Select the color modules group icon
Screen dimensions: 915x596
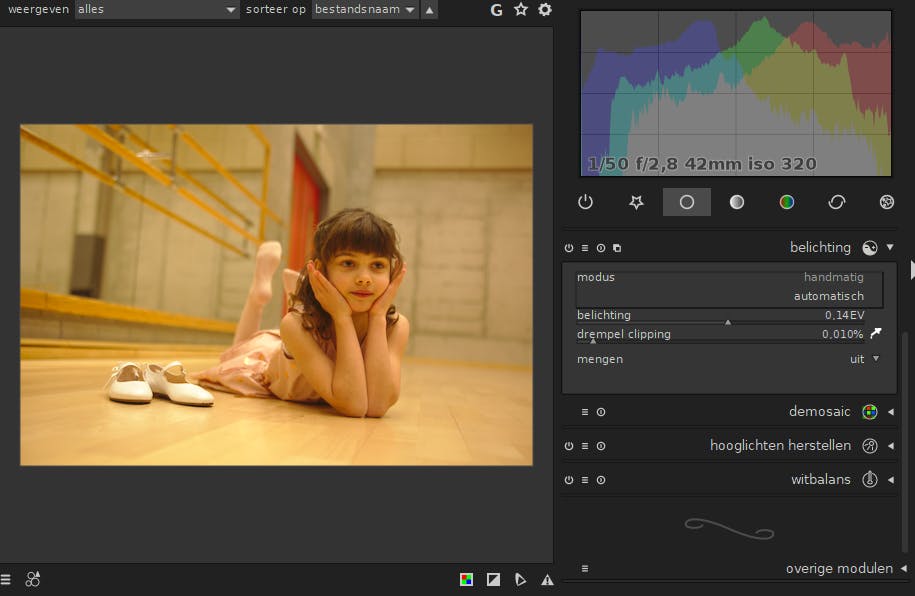(787, 202)
